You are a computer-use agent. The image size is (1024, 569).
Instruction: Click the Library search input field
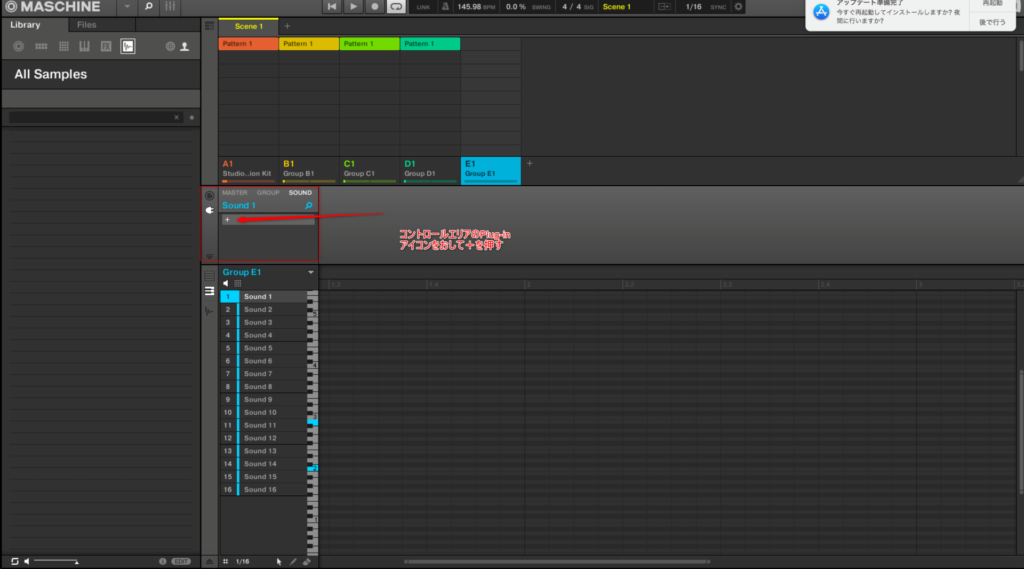pos(90,117)
